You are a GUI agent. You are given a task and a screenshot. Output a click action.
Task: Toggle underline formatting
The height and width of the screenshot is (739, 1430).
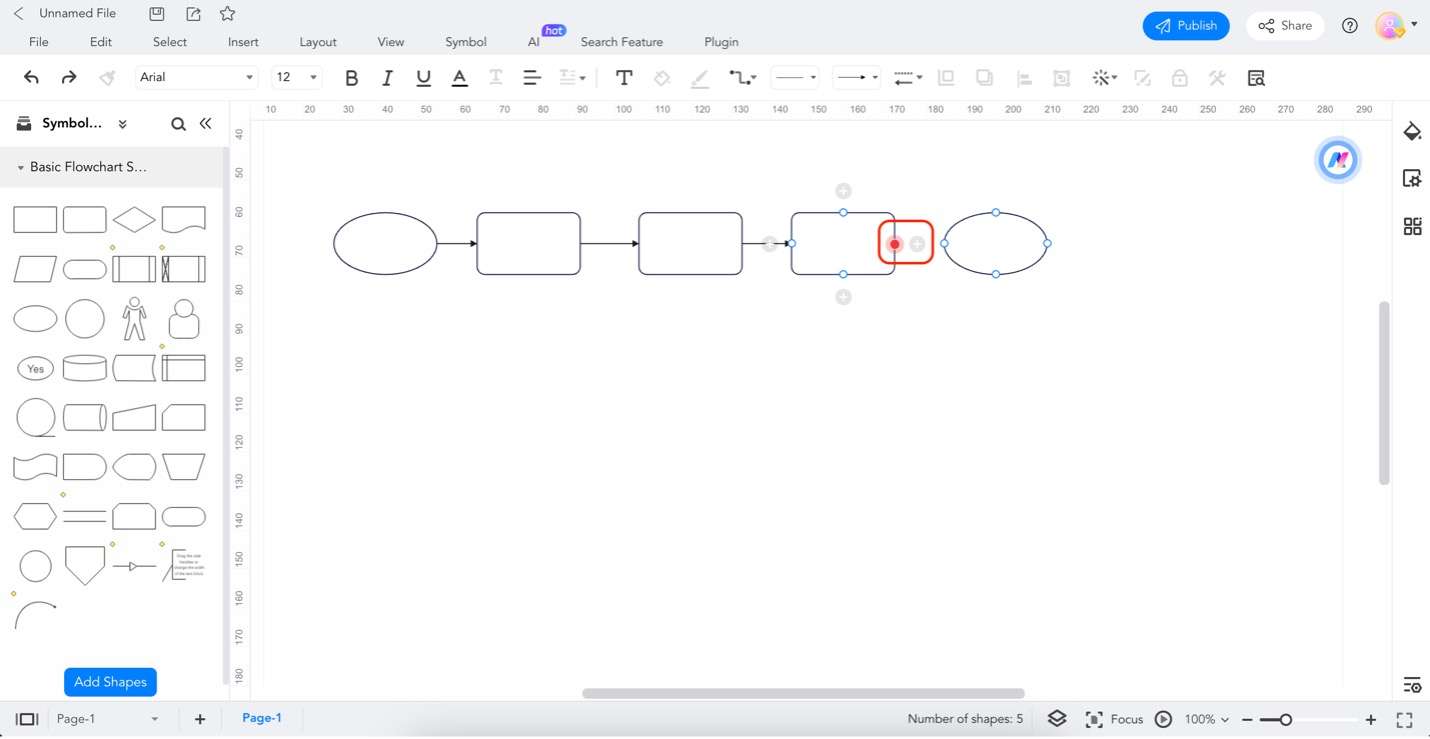tap(423, 77)
